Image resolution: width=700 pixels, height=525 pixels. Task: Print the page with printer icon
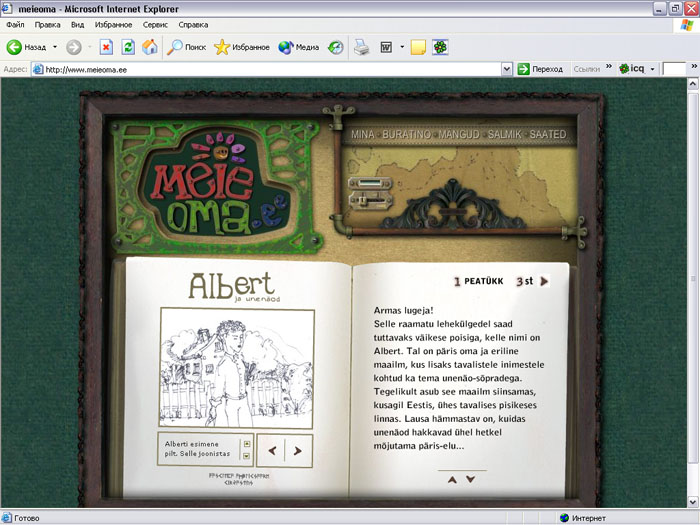(x=362, y=47)
